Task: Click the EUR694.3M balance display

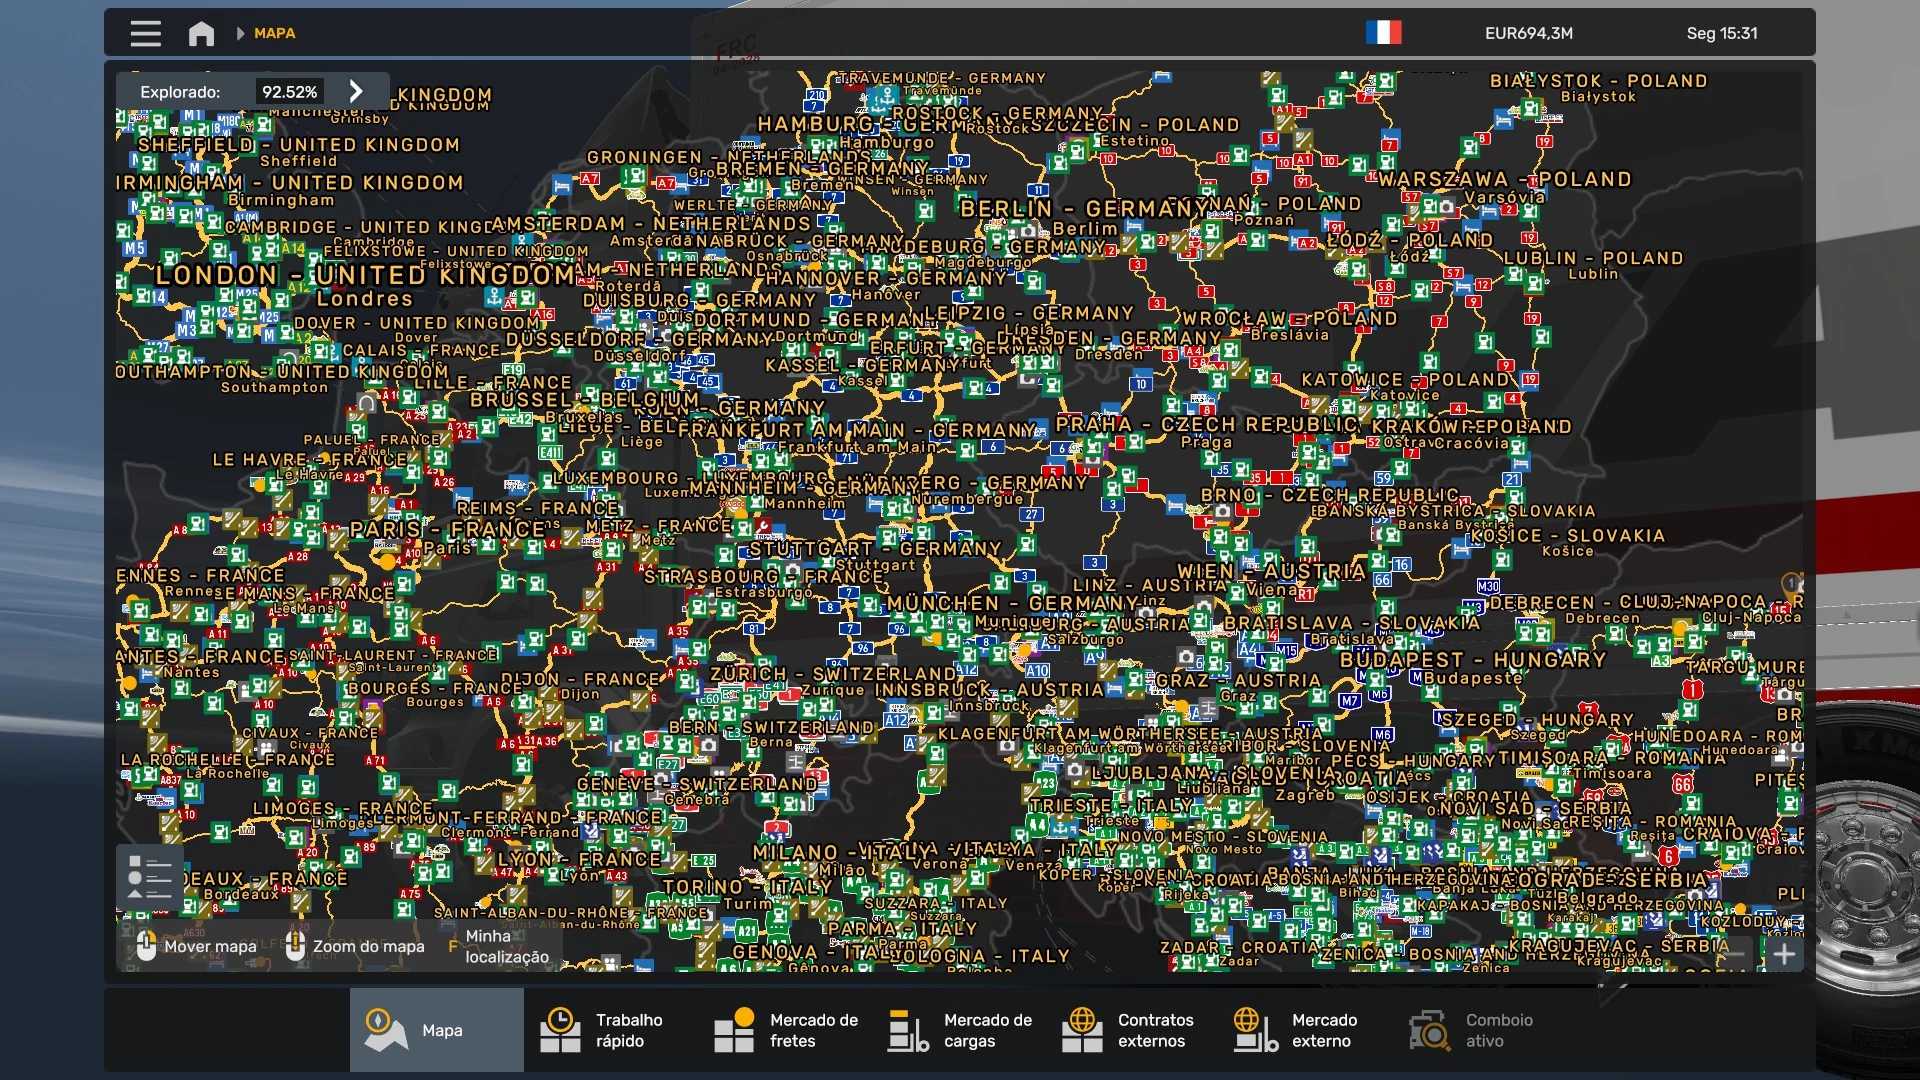Action: click(x=1528, y=33)
